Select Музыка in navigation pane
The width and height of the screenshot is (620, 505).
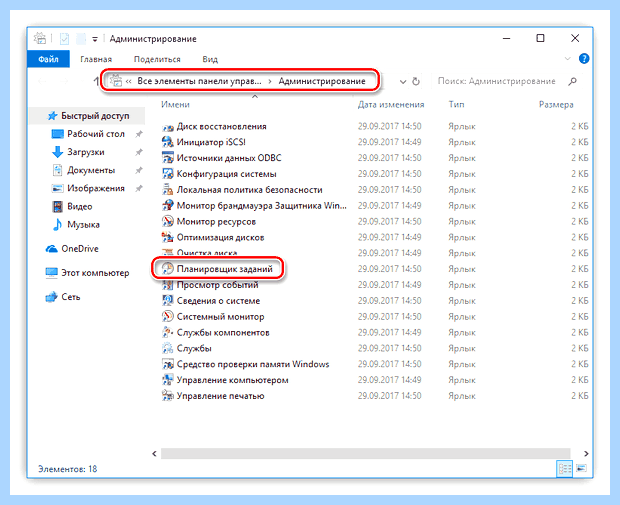pos(83,225)
